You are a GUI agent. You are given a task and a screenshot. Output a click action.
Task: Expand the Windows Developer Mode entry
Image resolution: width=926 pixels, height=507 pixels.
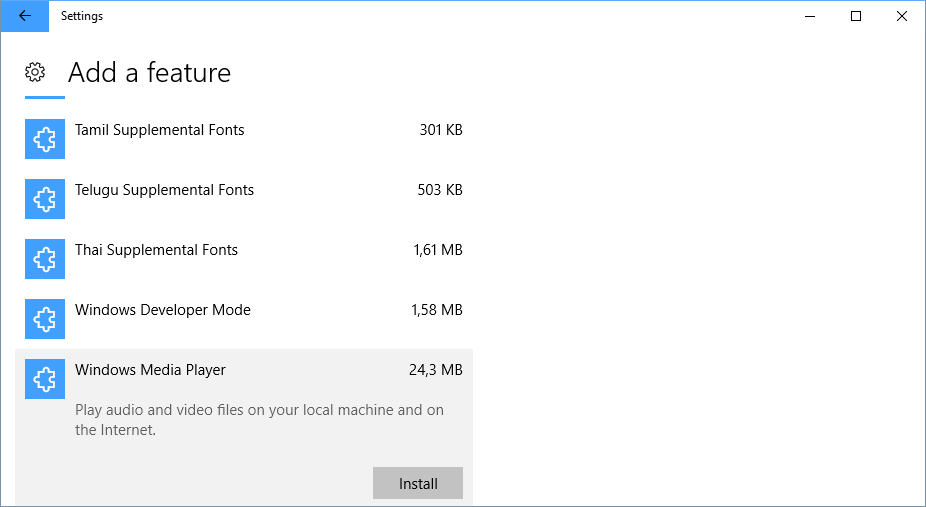163,310
